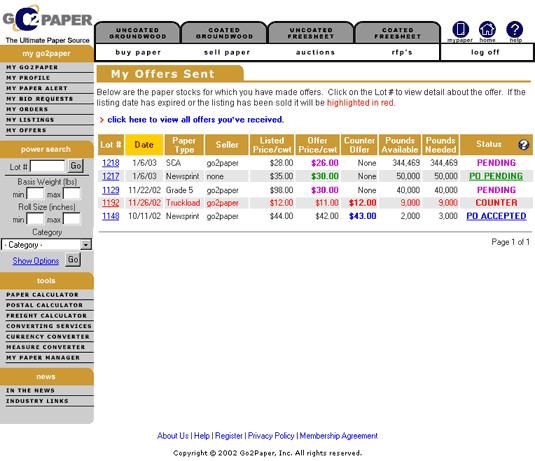Click the Membership Agreement footer link

[338, 436]
